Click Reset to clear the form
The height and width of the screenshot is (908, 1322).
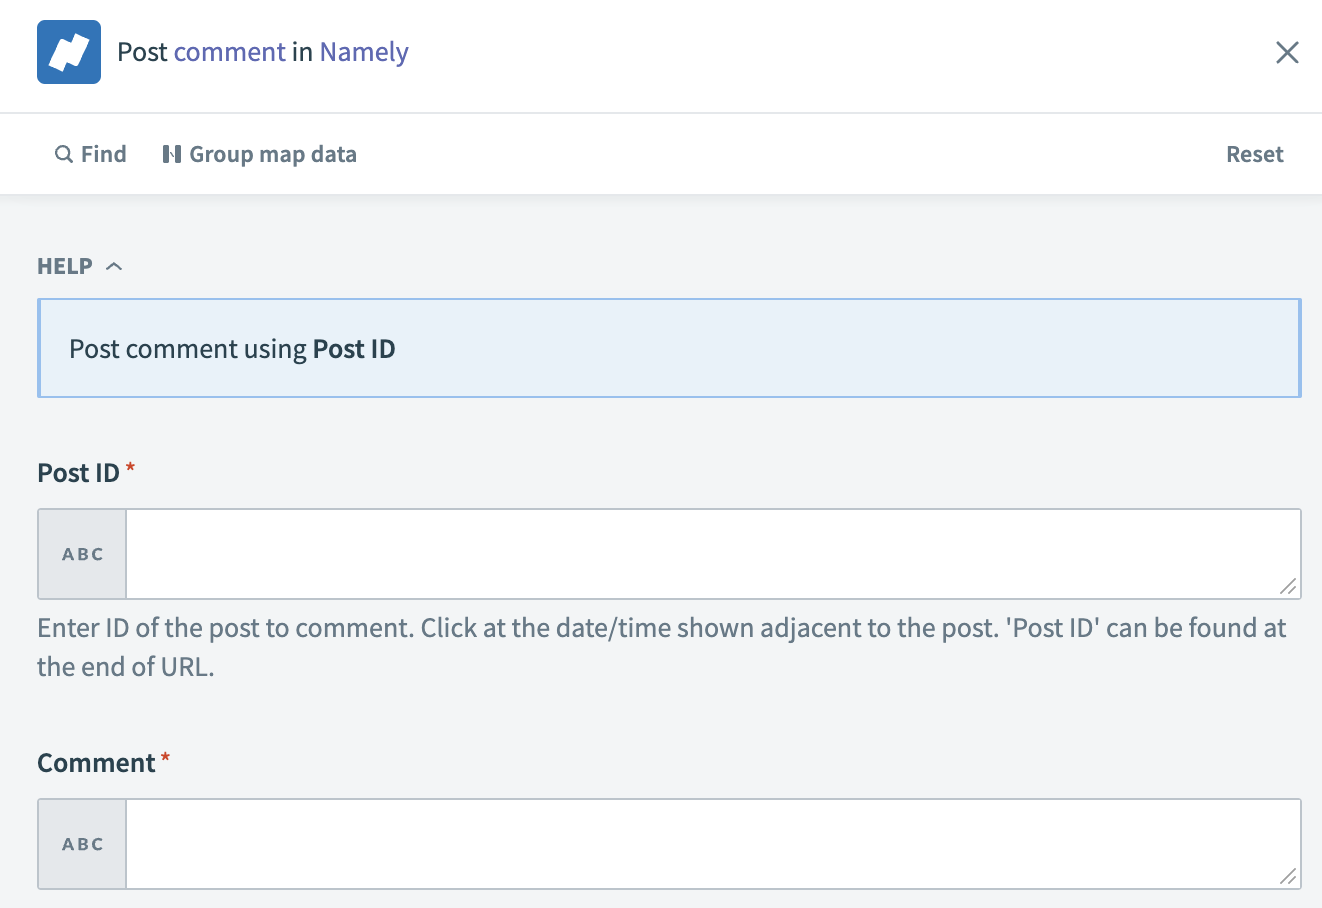pos(1254,153)
